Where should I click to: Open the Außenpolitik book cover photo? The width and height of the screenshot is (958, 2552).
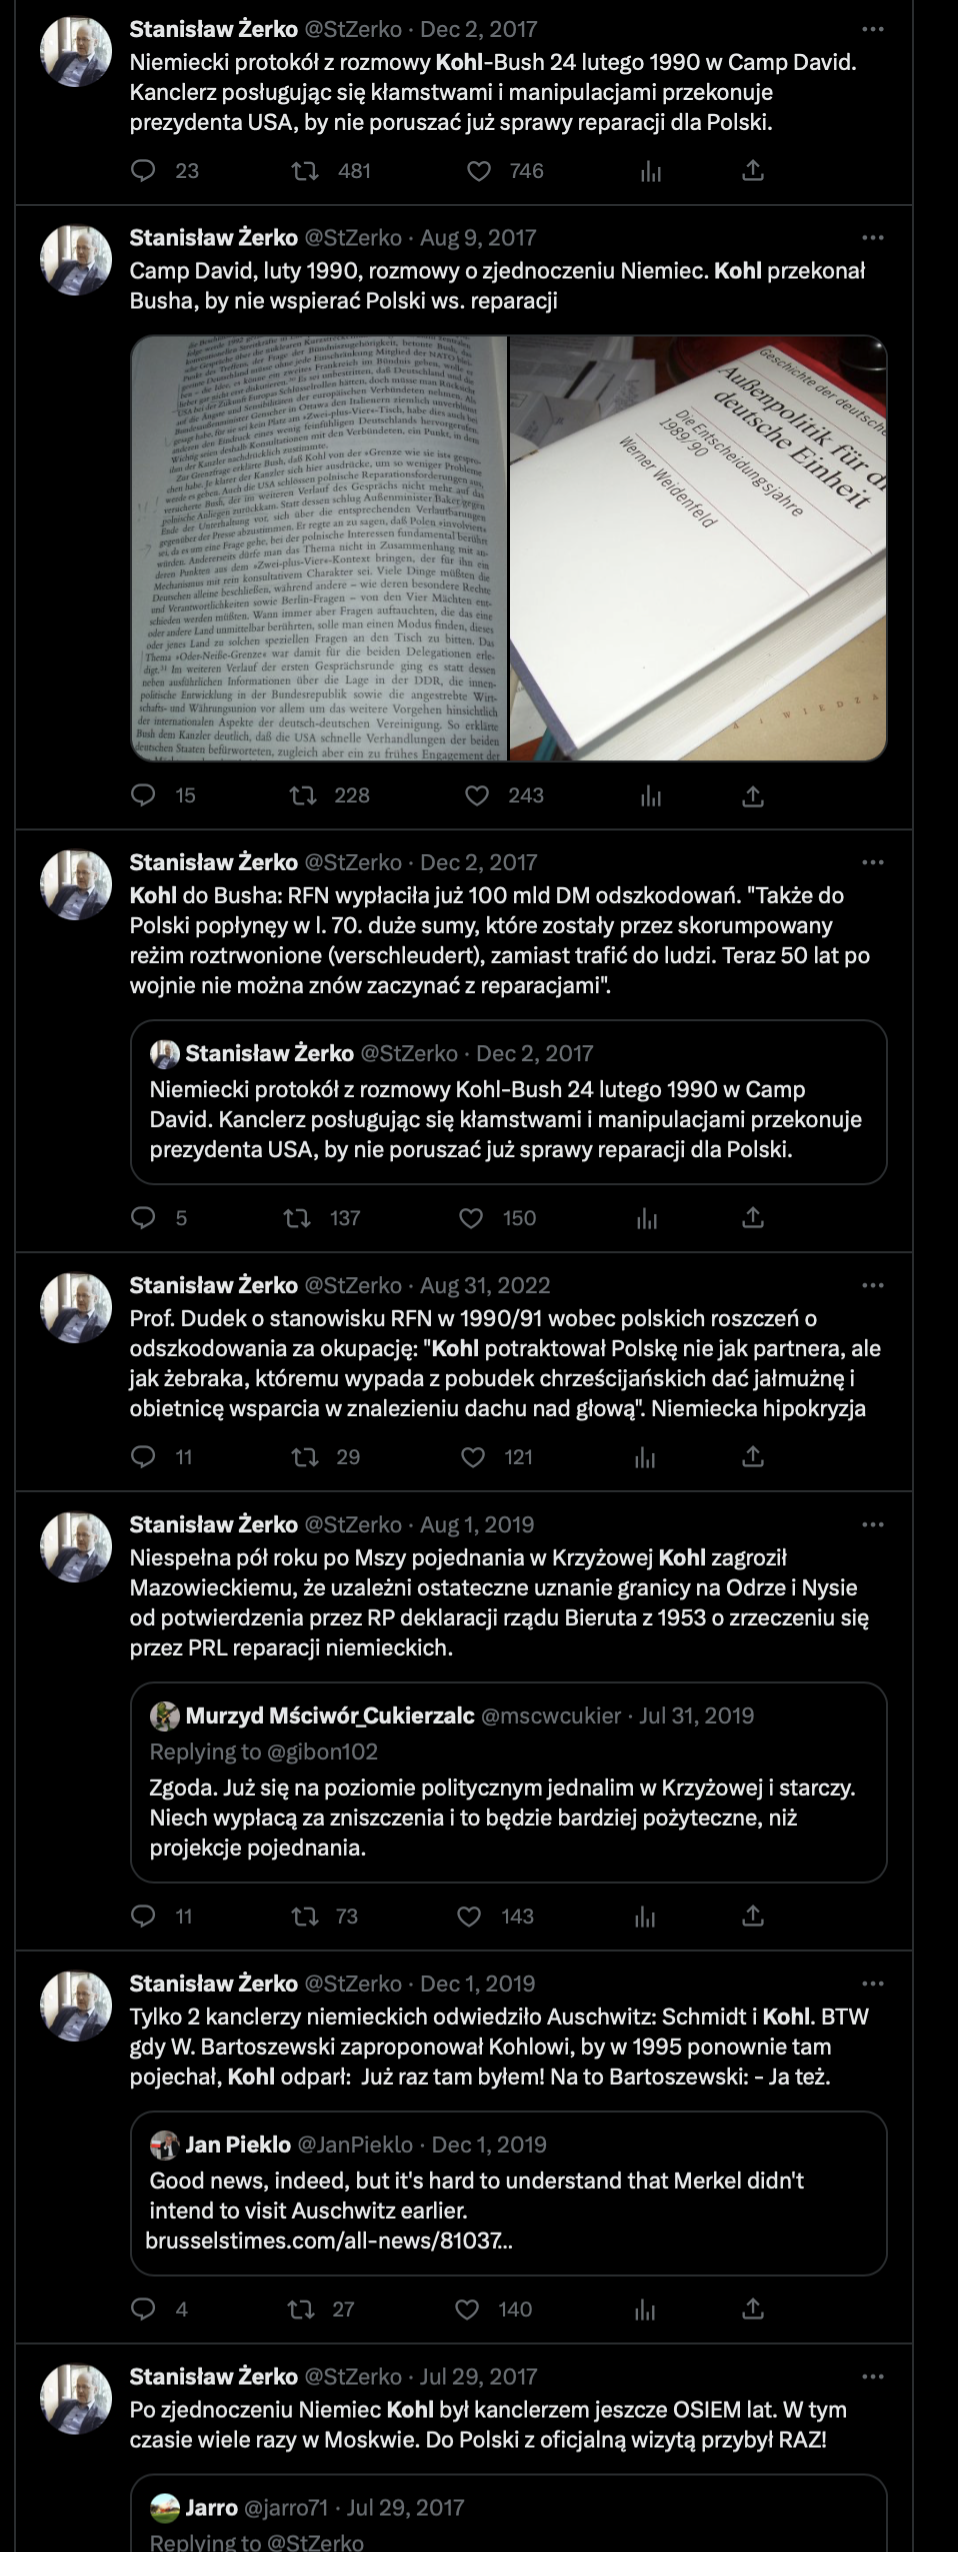(x=698, y=548)
